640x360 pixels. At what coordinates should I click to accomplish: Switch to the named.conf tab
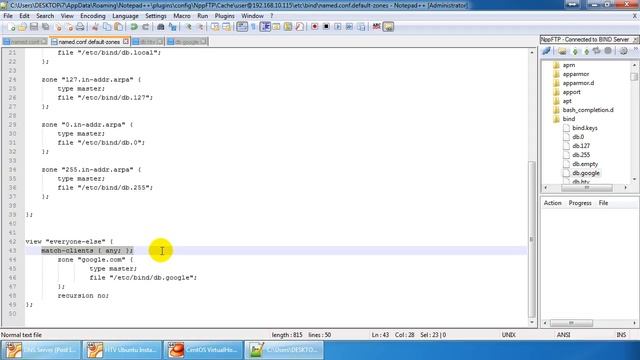pyautogui.click(x=24, y=42)
